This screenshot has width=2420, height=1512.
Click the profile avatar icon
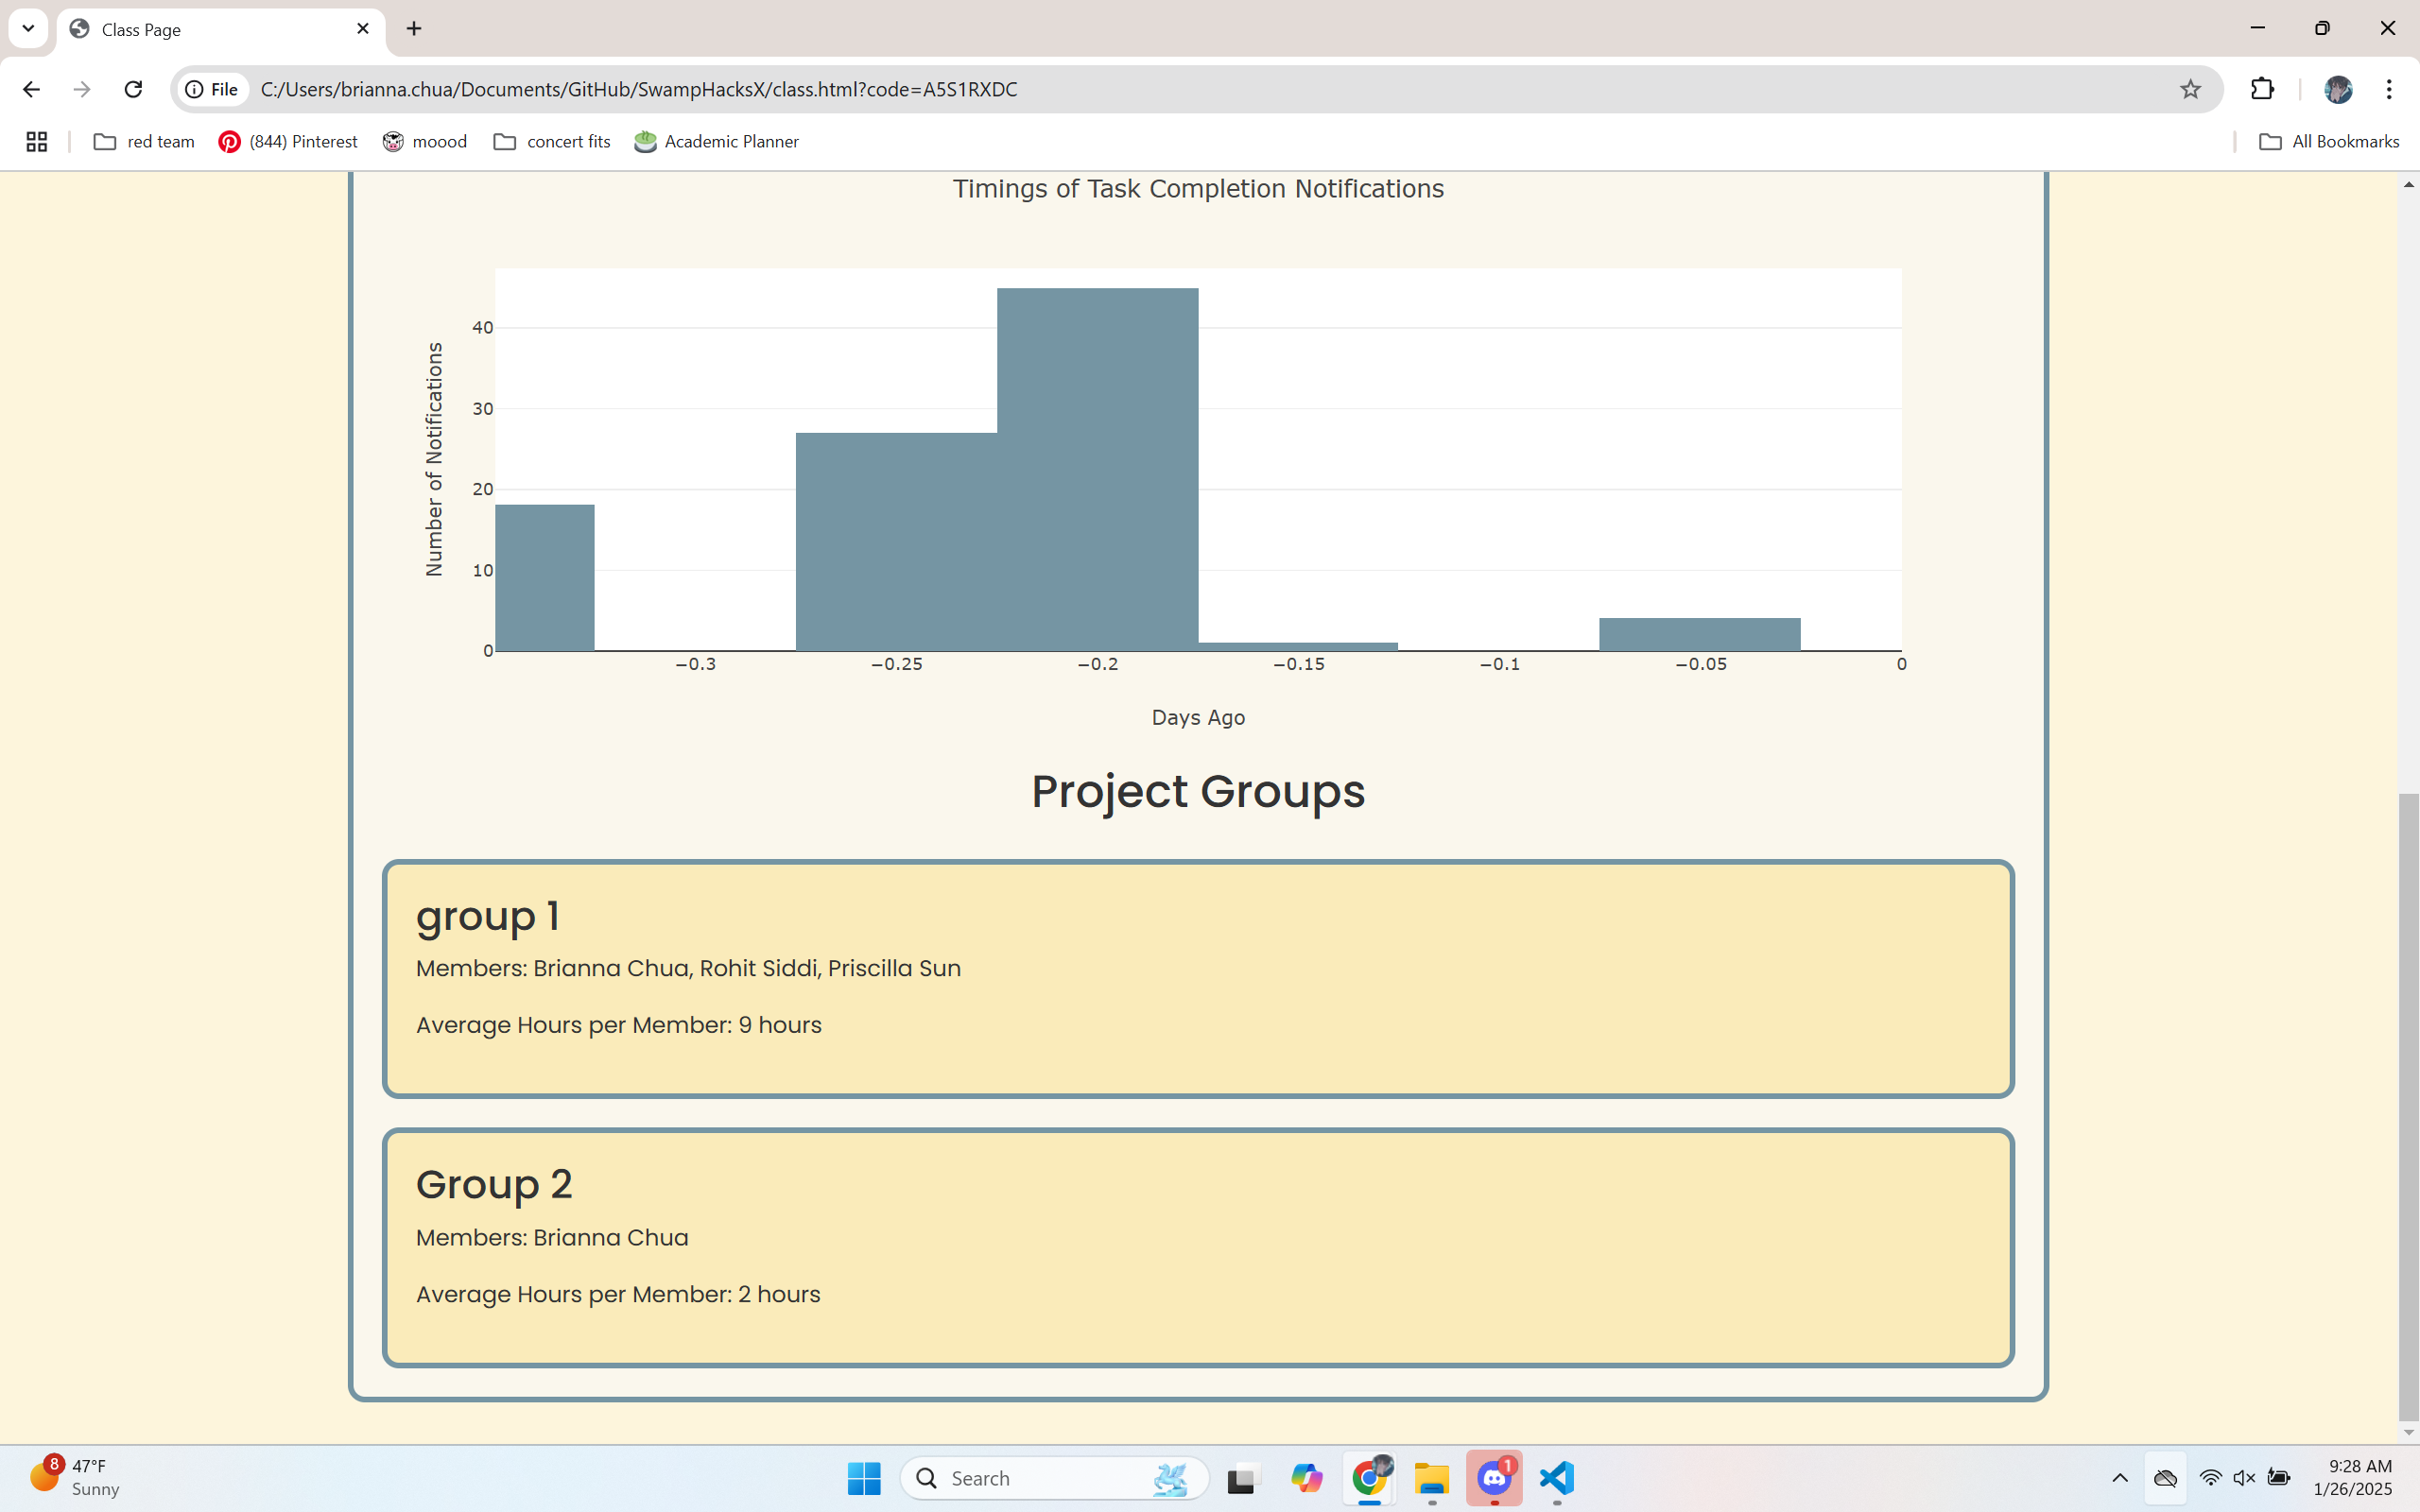tap(2337, 89)
